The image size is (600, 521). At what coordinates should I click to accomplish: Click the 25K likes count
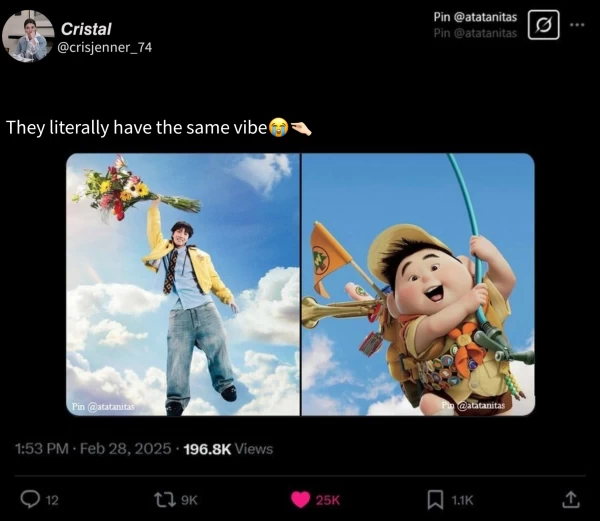pos(328,500)
